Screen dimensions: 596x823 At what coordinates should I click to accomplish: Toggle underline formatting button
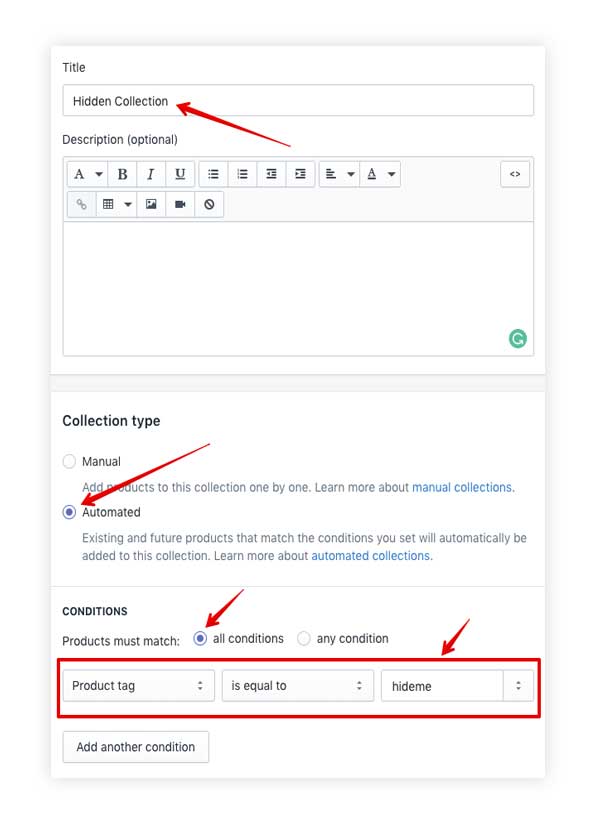coord(180,174)
